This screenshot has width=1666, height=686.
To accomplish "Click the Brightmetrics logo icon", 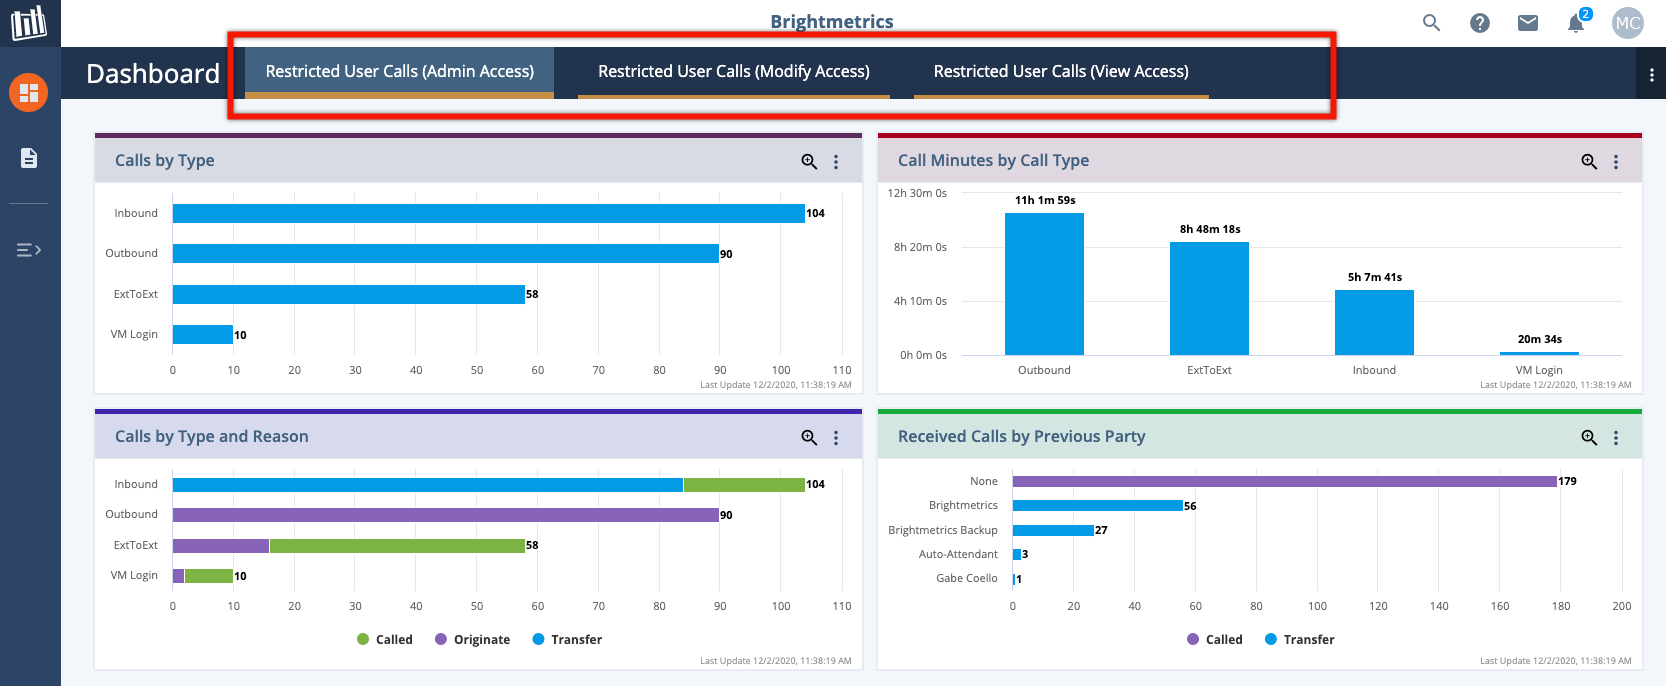I will (x=29, y=22).
